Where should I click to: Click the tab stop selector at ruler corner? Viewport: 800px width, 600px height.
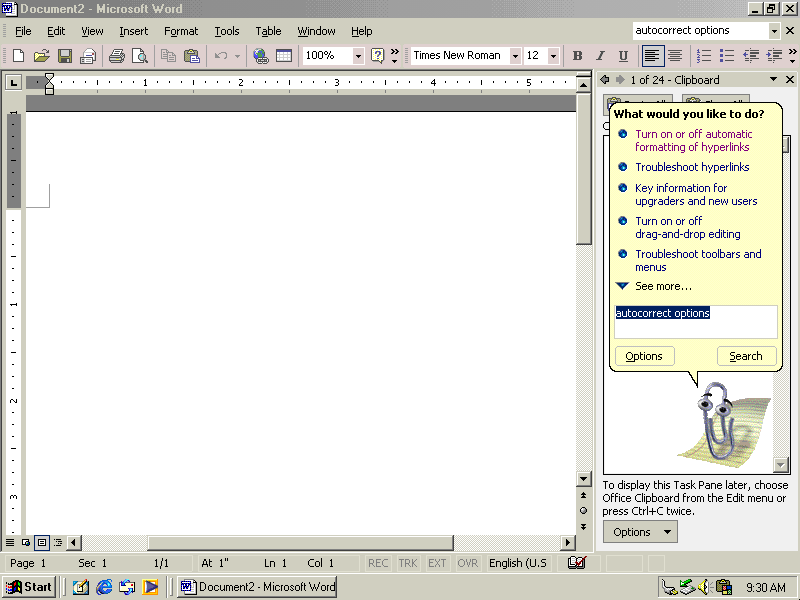[13, 82]
